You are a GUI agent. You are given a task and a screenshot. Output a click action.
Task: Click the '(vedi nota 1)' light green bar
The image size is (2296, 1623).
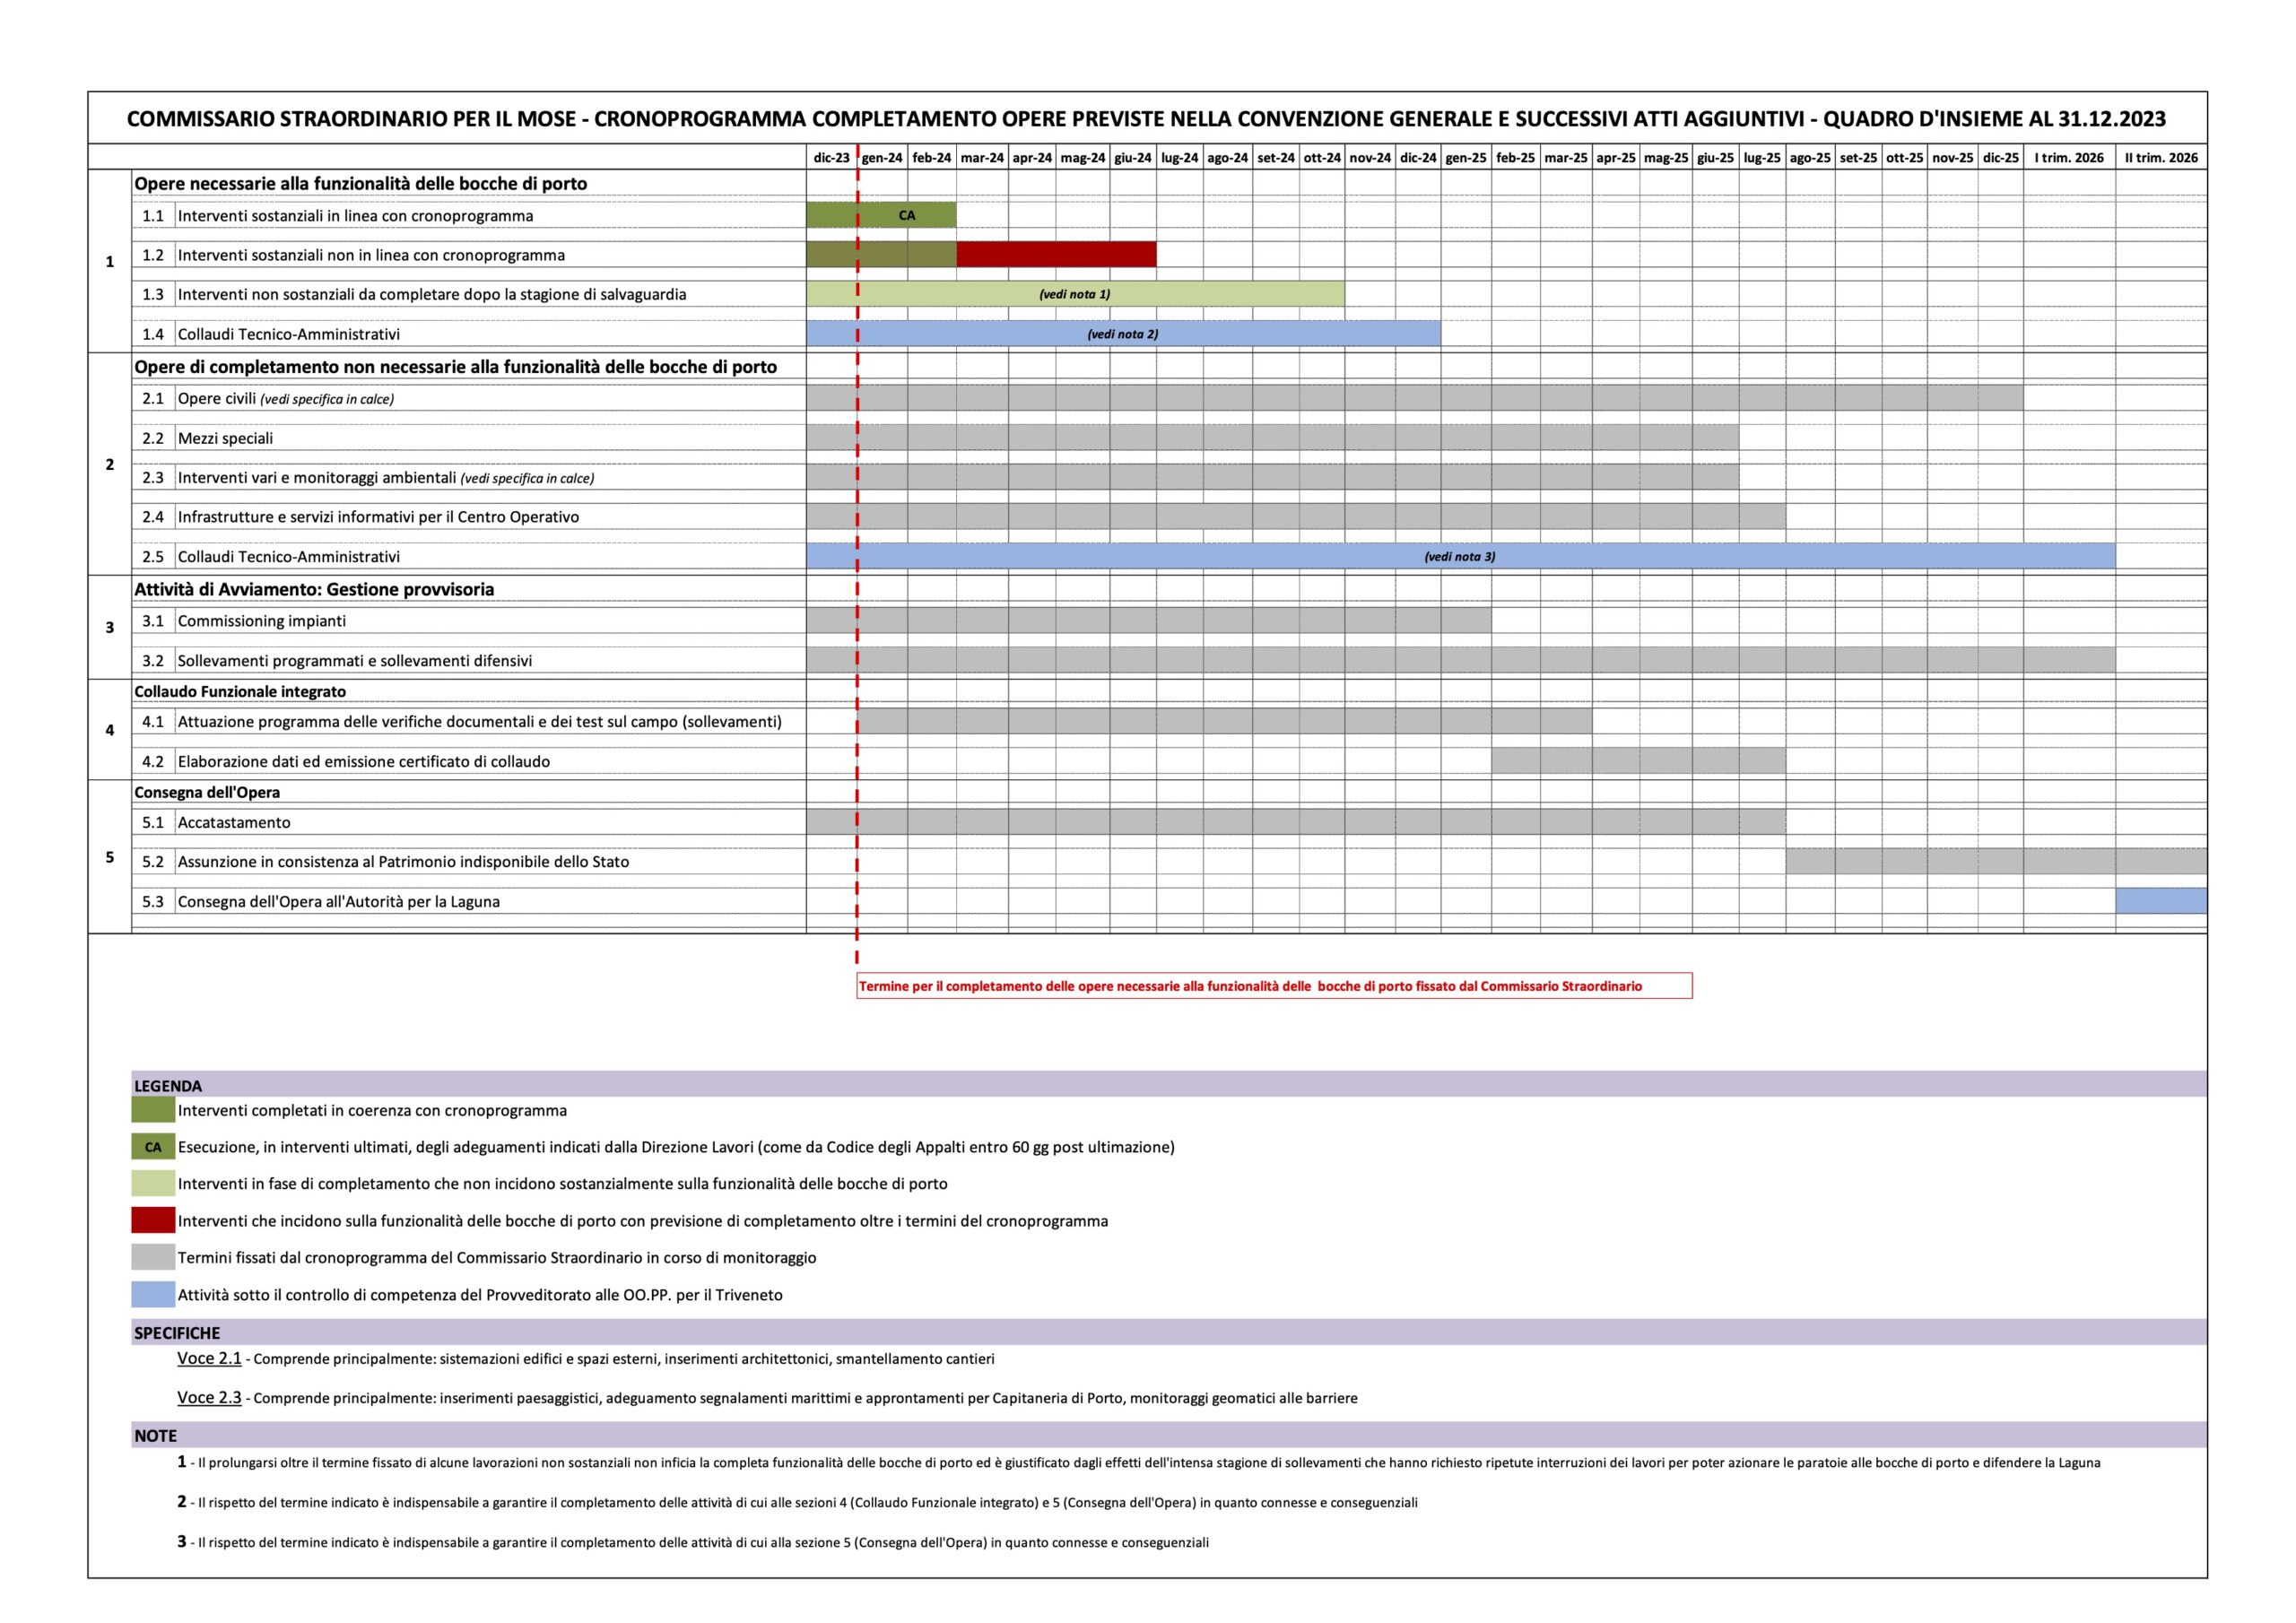tap(1075, 294)
